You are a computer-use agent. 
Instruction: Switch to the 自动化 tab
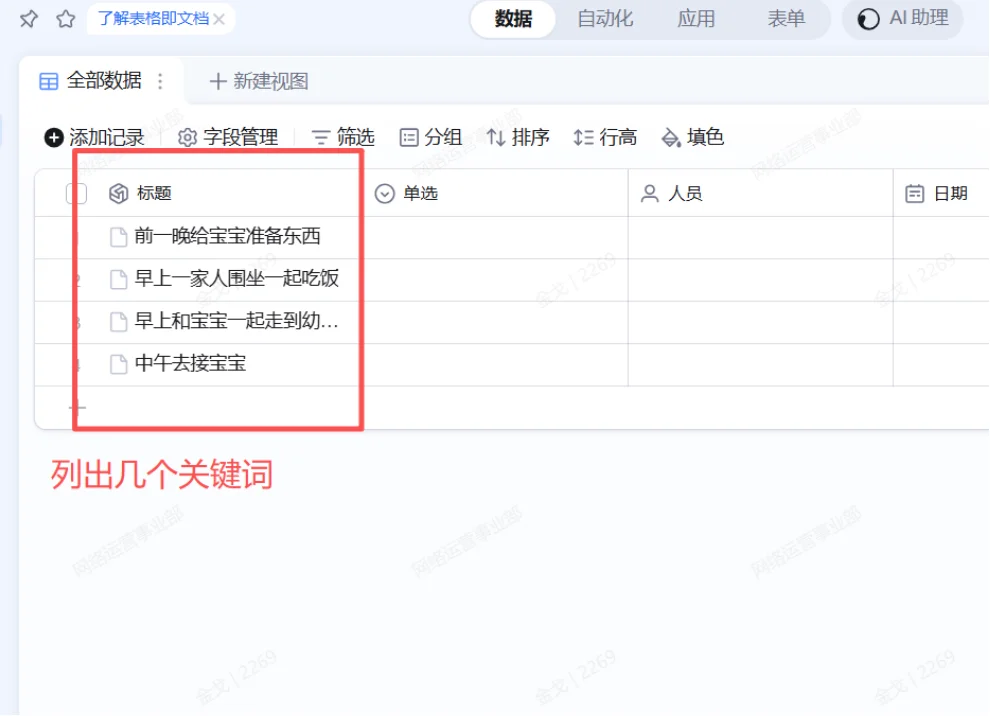point(604,18)
